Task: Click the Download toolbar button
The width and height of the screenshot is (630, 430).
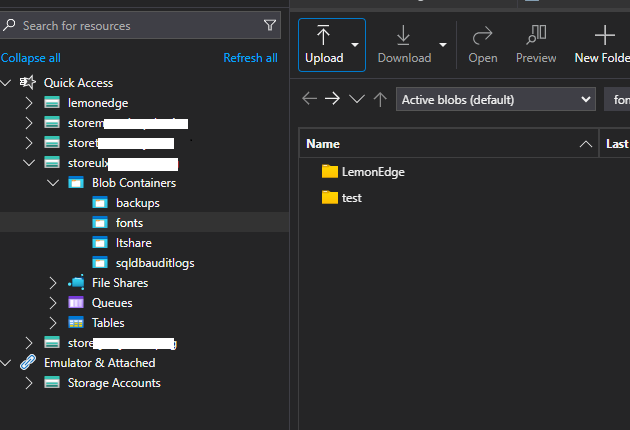Action: point(404,45)
